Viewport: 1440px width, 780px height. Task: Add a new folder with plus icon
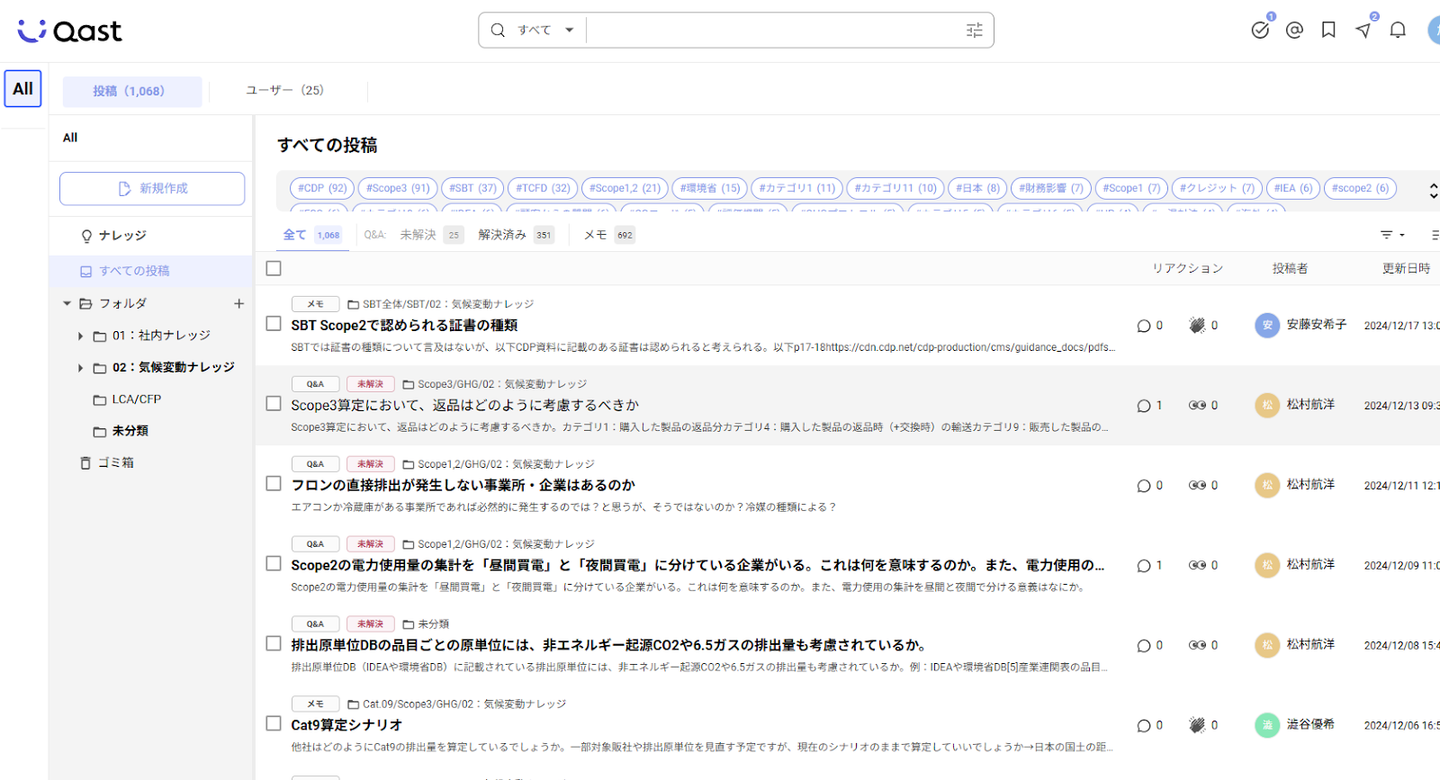(239, 303)
